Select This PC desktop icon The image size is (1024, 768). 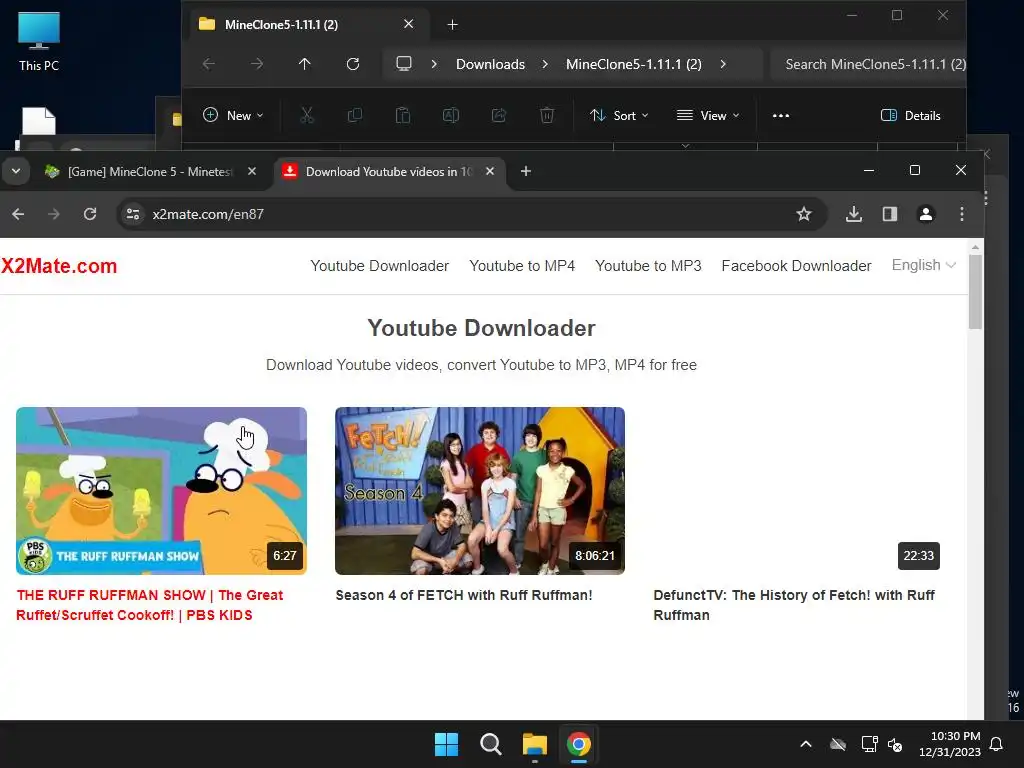39,41
